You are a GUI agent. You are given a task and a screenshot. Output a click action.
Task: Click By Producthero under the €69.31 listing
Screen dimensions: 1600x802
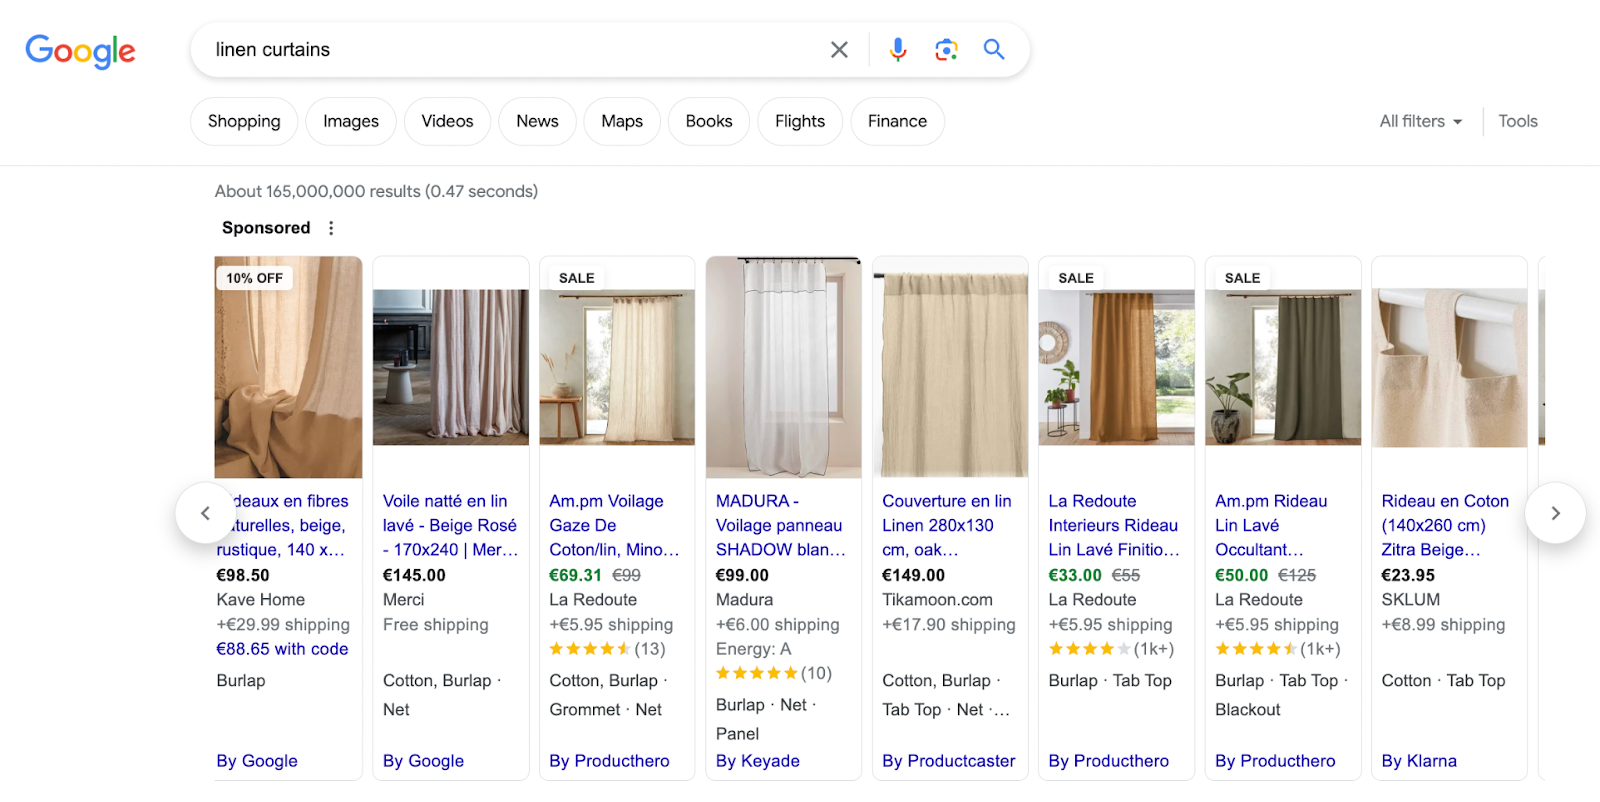609,761
